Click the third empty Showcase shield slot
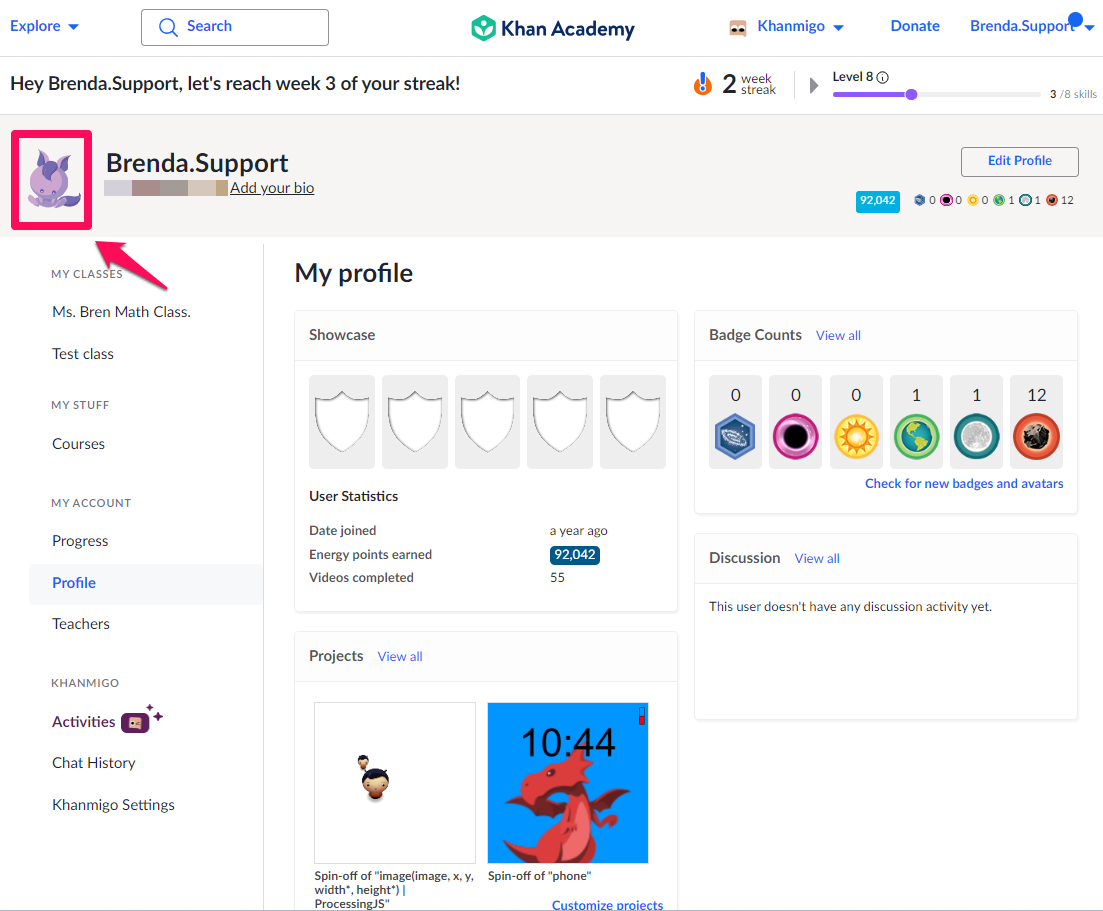This screenshot has width=1103, height=911. pos(487,421)
